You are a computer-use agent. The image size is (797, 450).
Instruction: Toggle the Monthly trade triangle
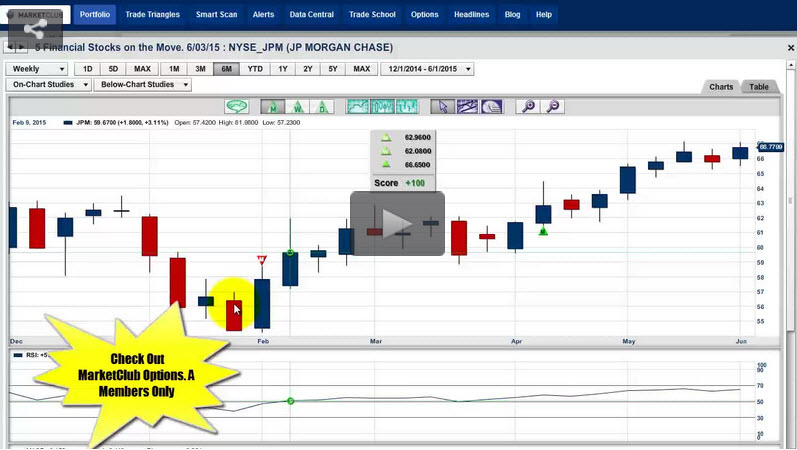pos(273,106)
